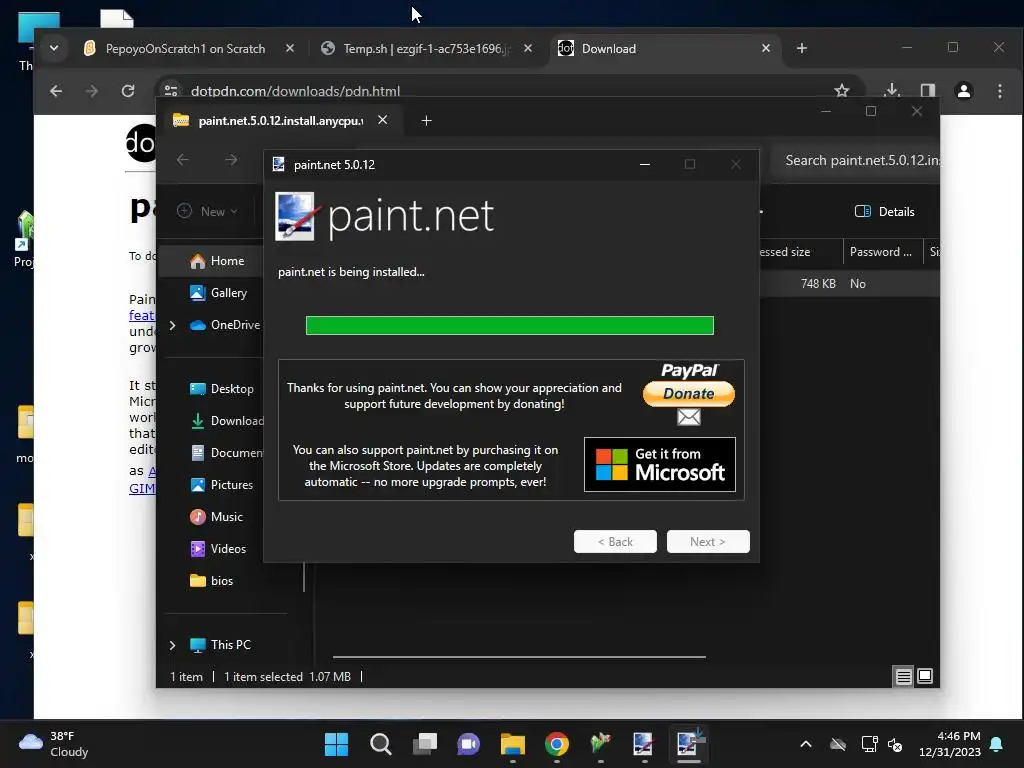The width and height of the screenshot is (1024, 768).
Task: Expand the This PC tree node
Action: point(172,645)
